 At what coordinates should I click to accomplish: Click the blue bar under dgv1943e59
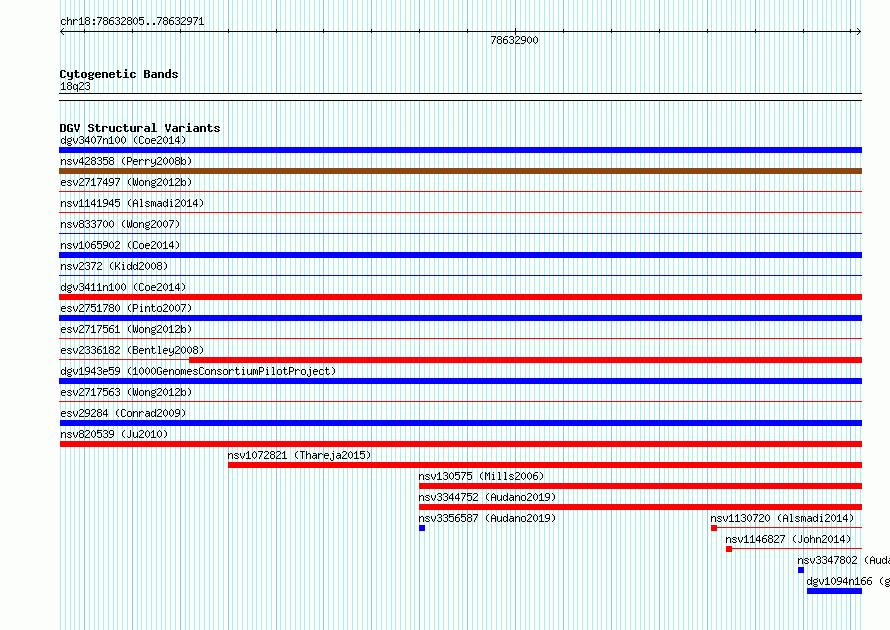pos(460,381)
